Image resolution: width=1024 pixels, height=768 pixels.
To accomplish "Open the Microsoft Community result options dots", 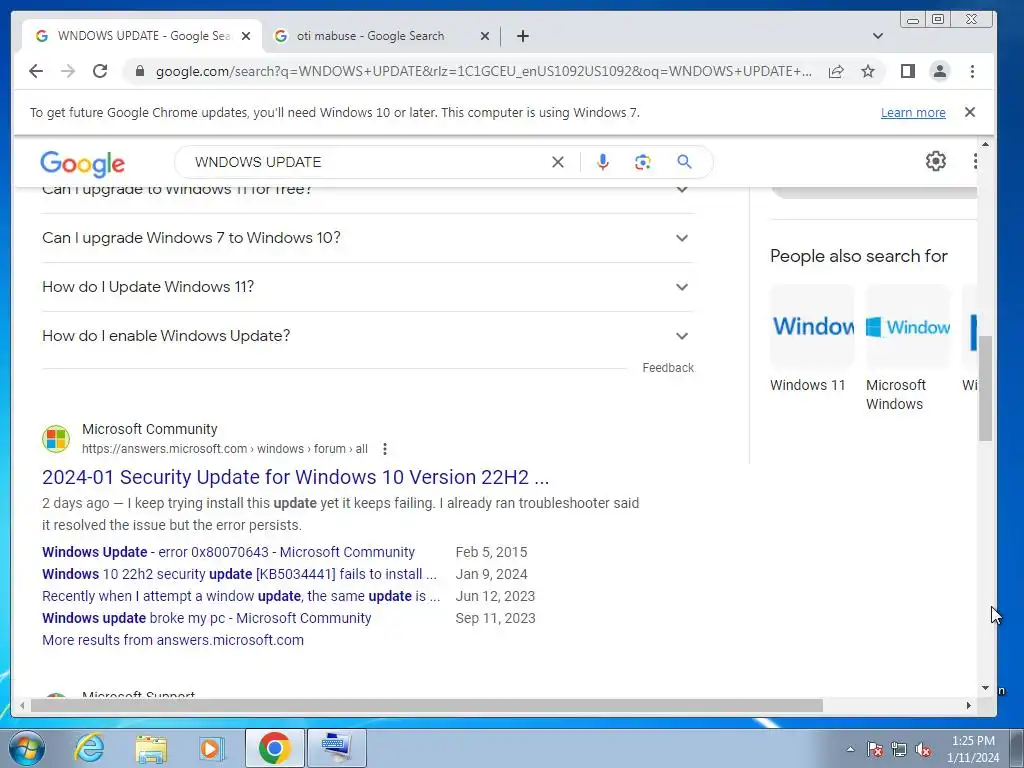I will 385,449.
